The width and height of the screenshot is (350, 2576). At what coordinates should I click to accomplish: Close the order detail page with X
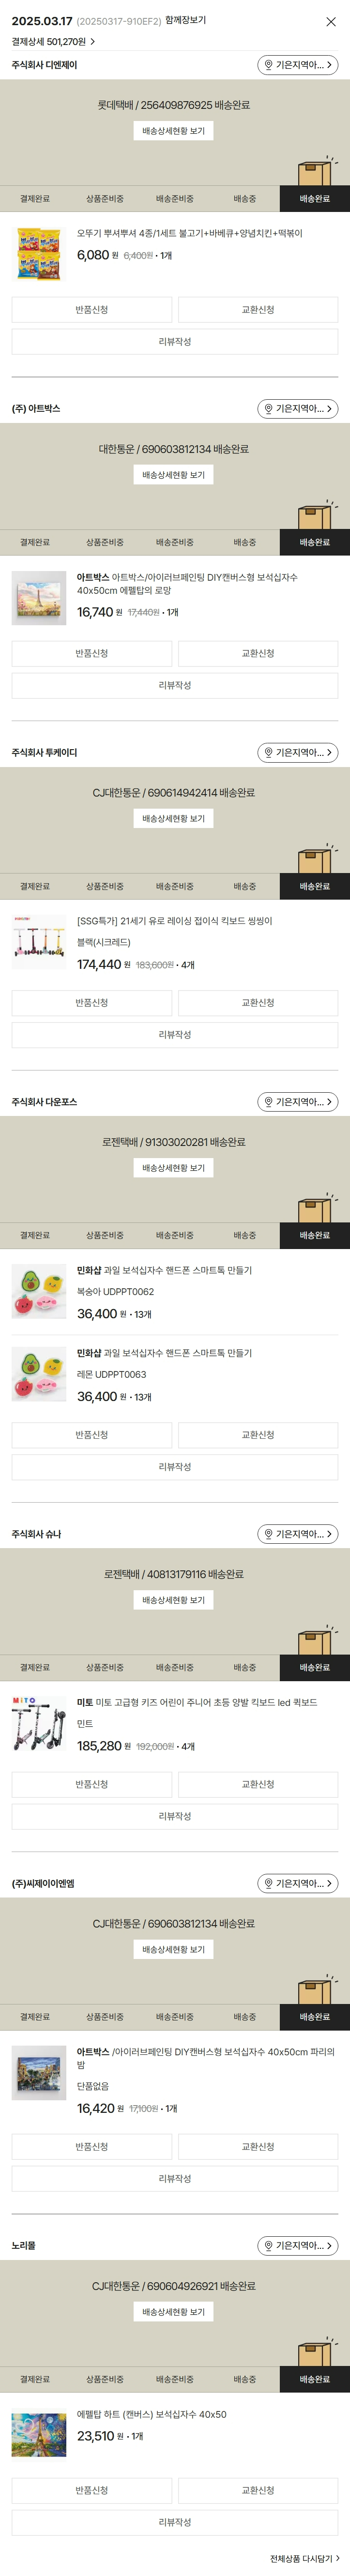331,21
